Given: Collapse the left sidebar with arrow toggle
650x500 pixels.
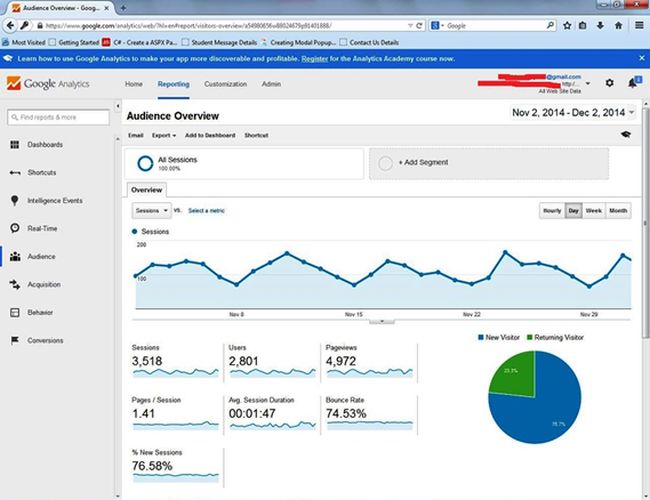Looking at the screenshot, I should pyautogui.click(x=118, y=107).
